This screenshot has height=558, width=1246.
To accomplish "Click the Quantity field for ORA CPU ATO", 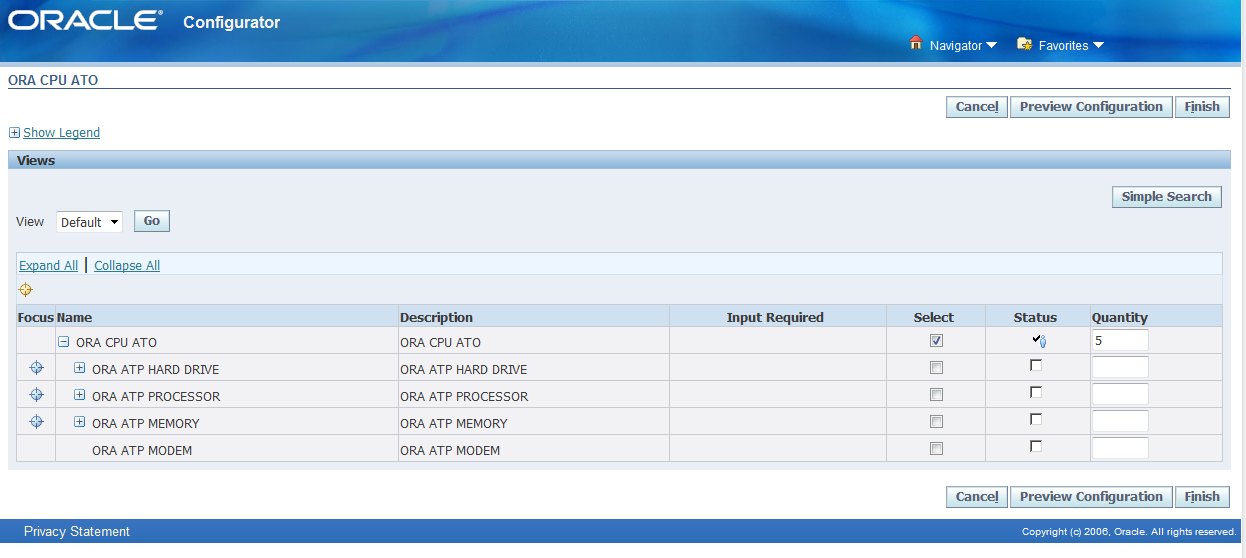I will 1120,340.
